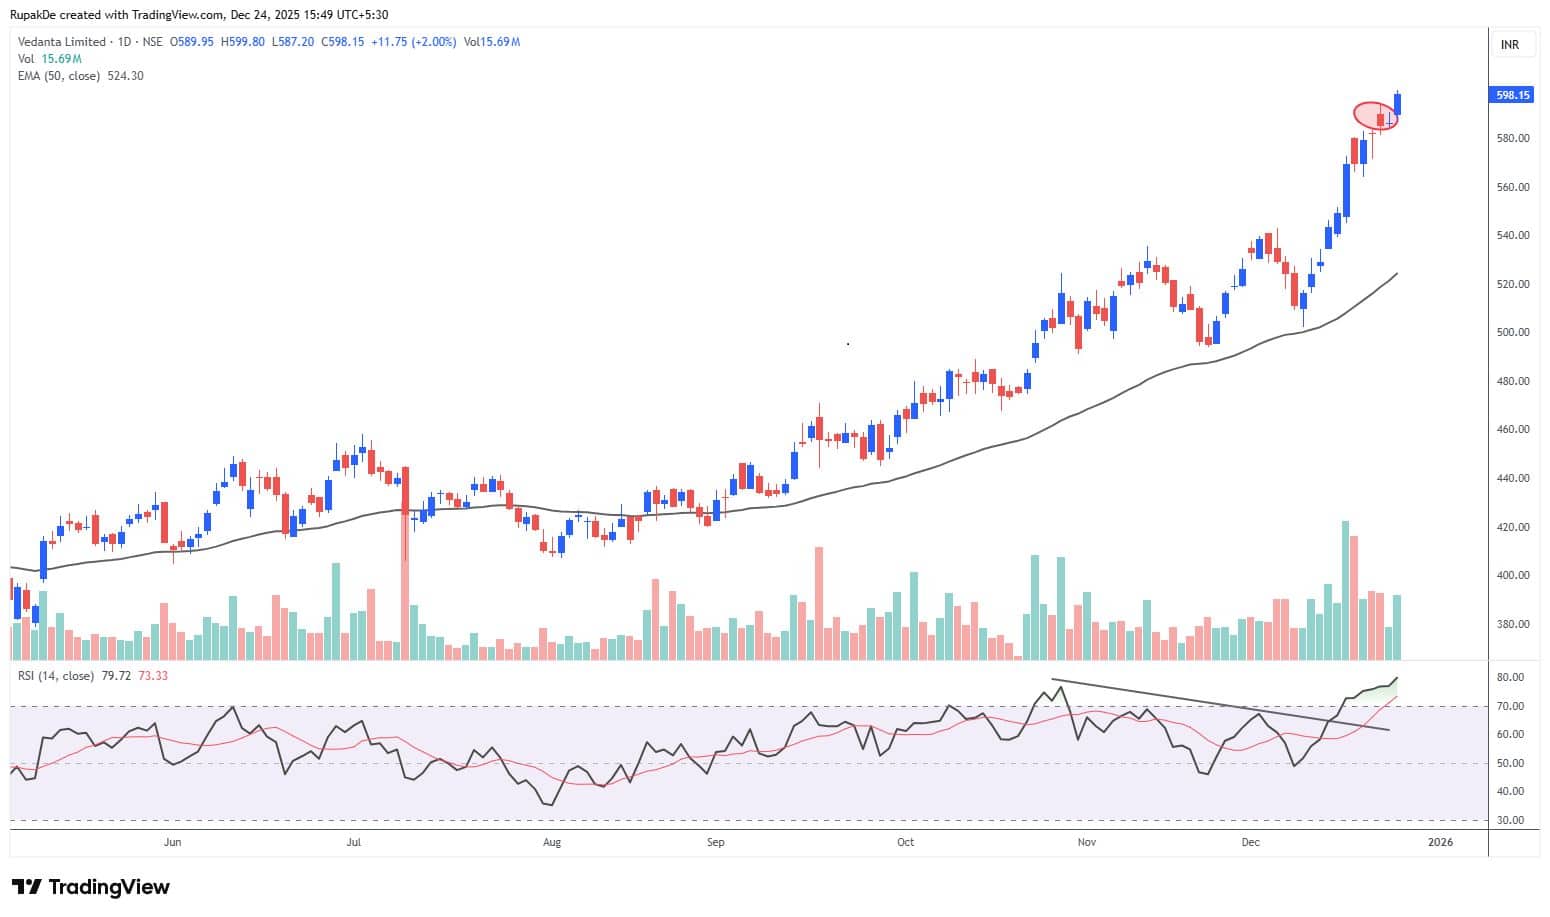Select the red ellipse drawing on recent candles
The height and width of the screenshot is (917, 1550).
[1372, 115]
